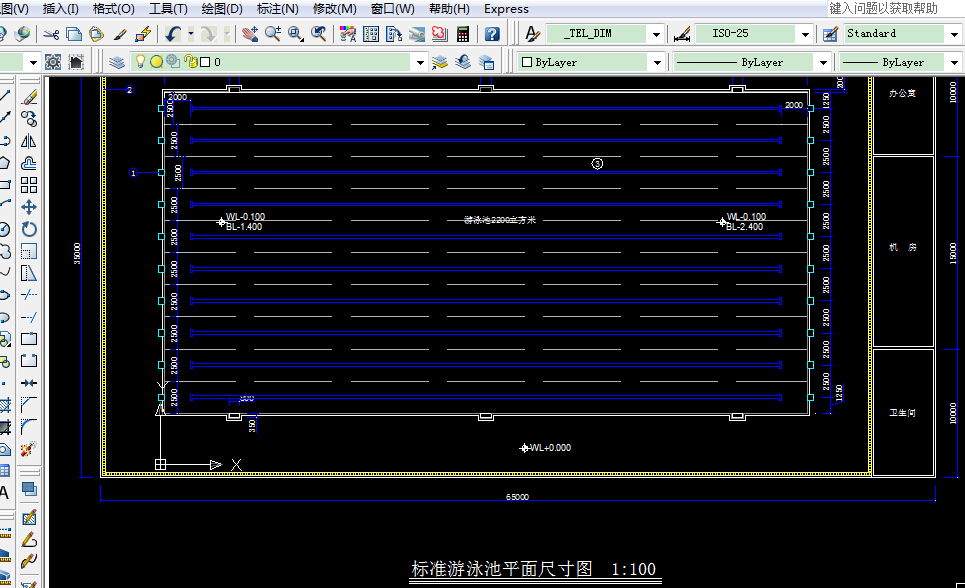This screenshot has width=965, height=588.
Task: Choose the Rotate tool
Action: 29,229
